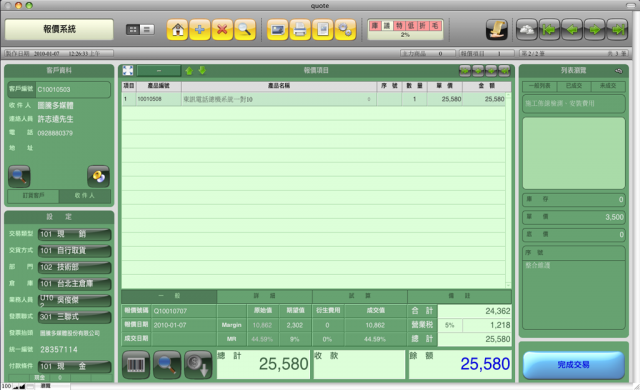Open 部門 dropdown showing 102 技術部
This screenshot has width=640, height=390.
pyautogui.click(x=74, y=267)
